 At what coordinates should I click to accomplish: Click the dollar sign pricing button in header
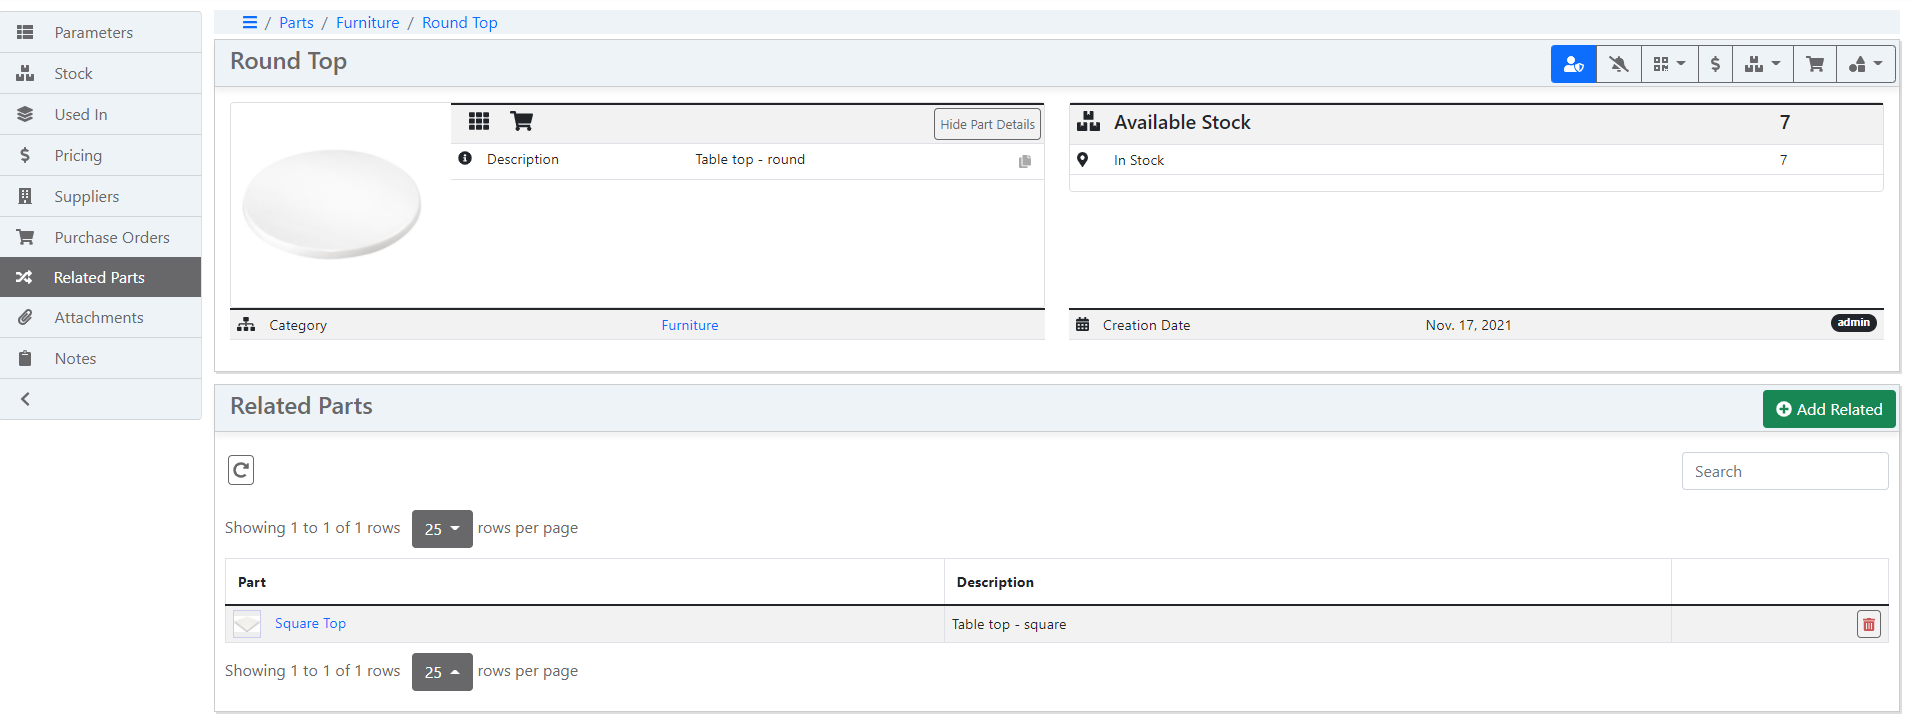click(1715, 65)
